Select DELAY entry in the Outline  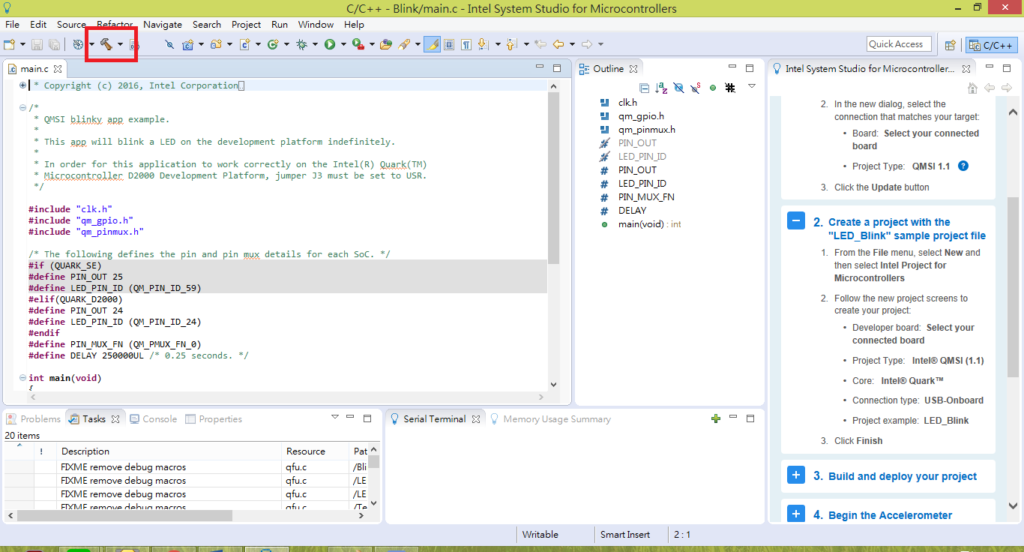pyautogui.click(x=632, y=210)
